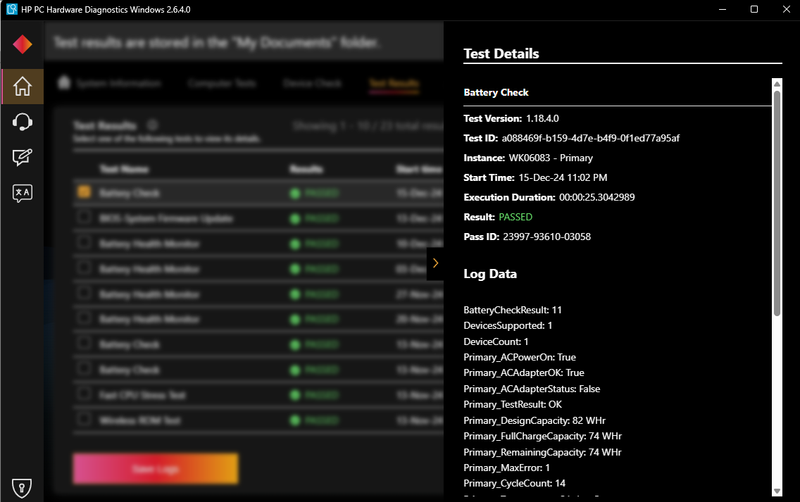The height and width of the screenshot is (502, 800).
Task: Minimize the HP PC Hardware Diagnostics window
Action: tap(722, 9)
